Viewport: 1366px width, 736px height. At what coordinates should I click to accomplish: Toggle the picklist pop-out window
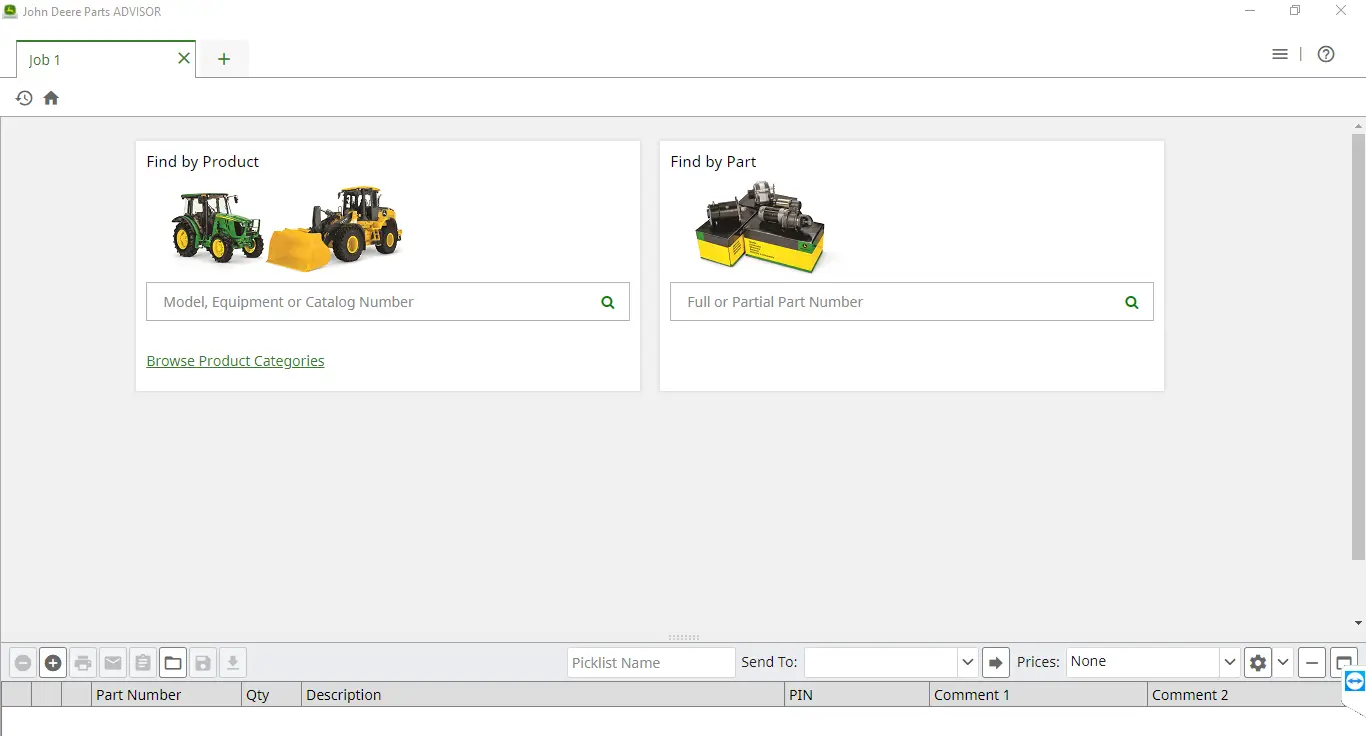[1343, 662]
